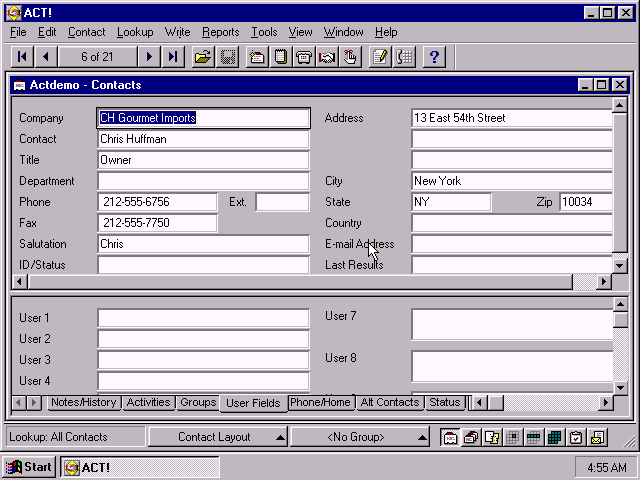The height and width of the screenshot is (480, 640).
Task: Open the Lookup menu
Action: coord(135,32)
